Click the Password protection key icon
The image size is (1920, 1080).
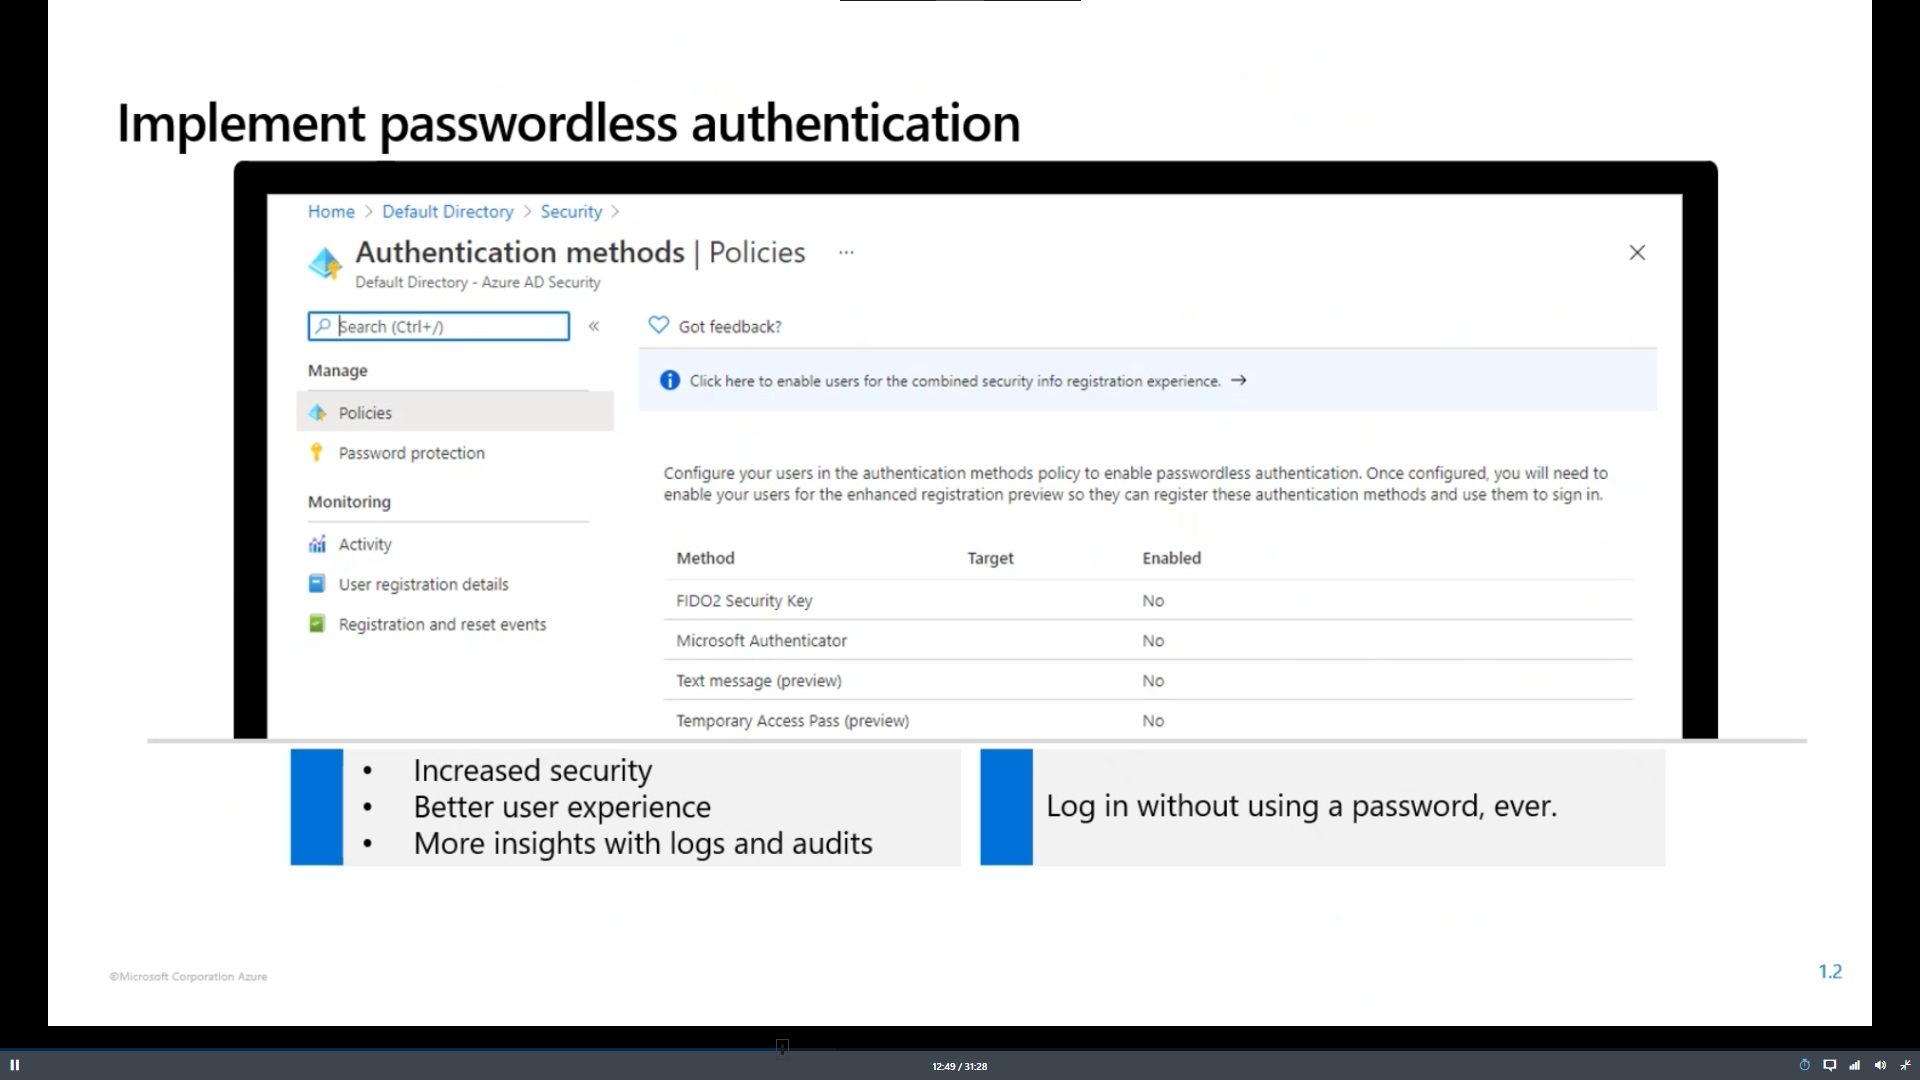click(317, 452)
